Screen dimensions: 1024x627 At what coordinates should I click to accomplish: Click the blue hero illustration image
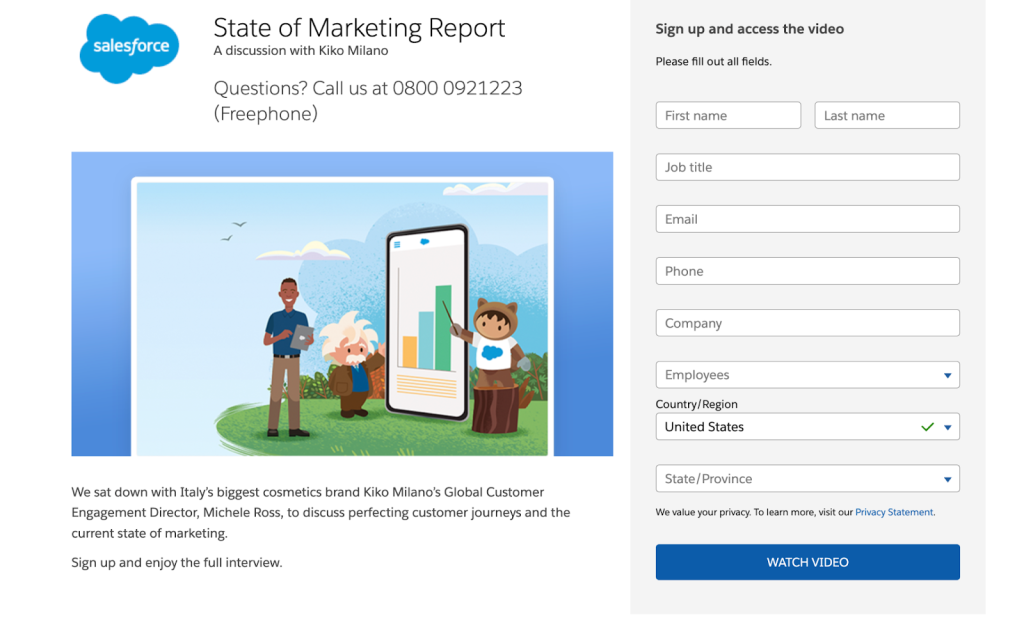pos(341,303)
